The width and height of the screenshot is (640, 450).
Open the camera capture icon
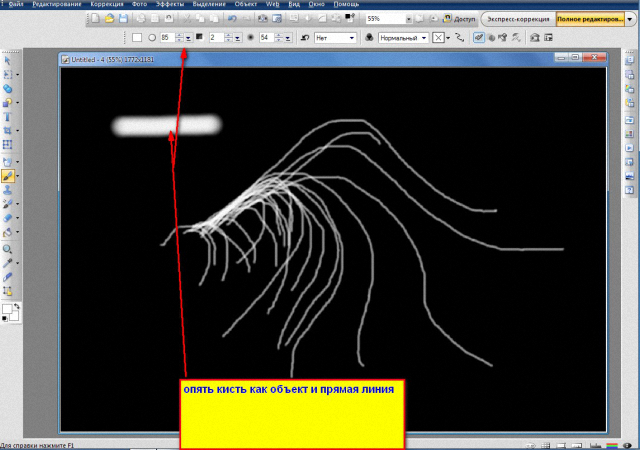[263, 18]
